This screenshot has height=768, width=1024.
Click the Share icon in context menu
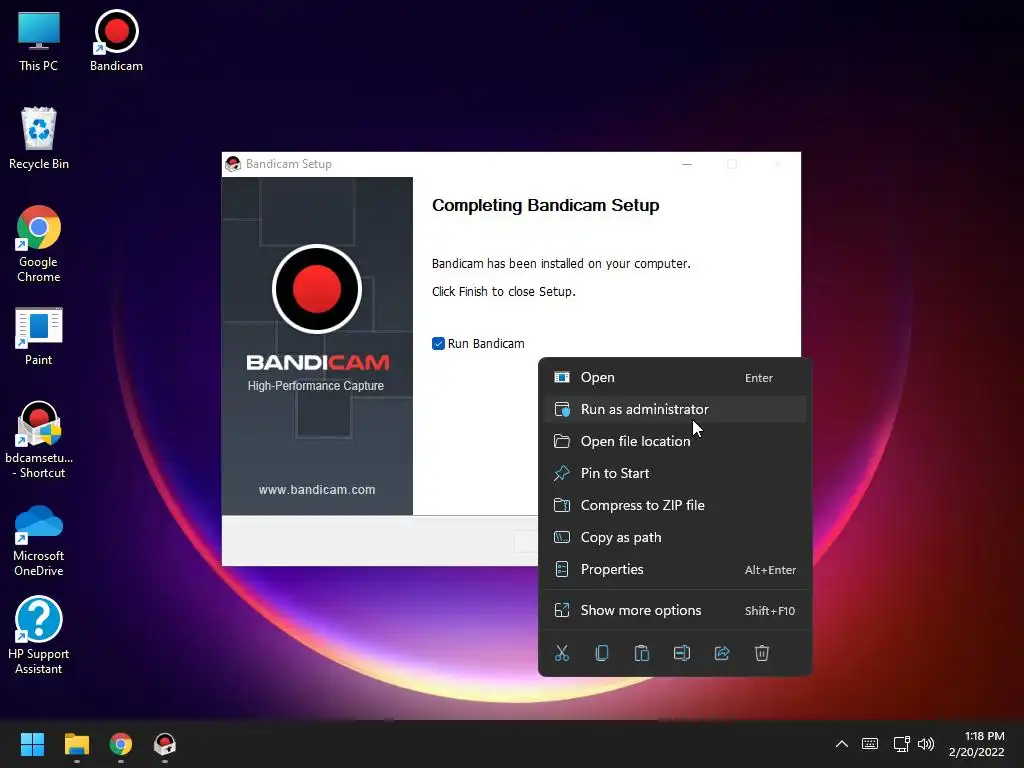point(722,652)
